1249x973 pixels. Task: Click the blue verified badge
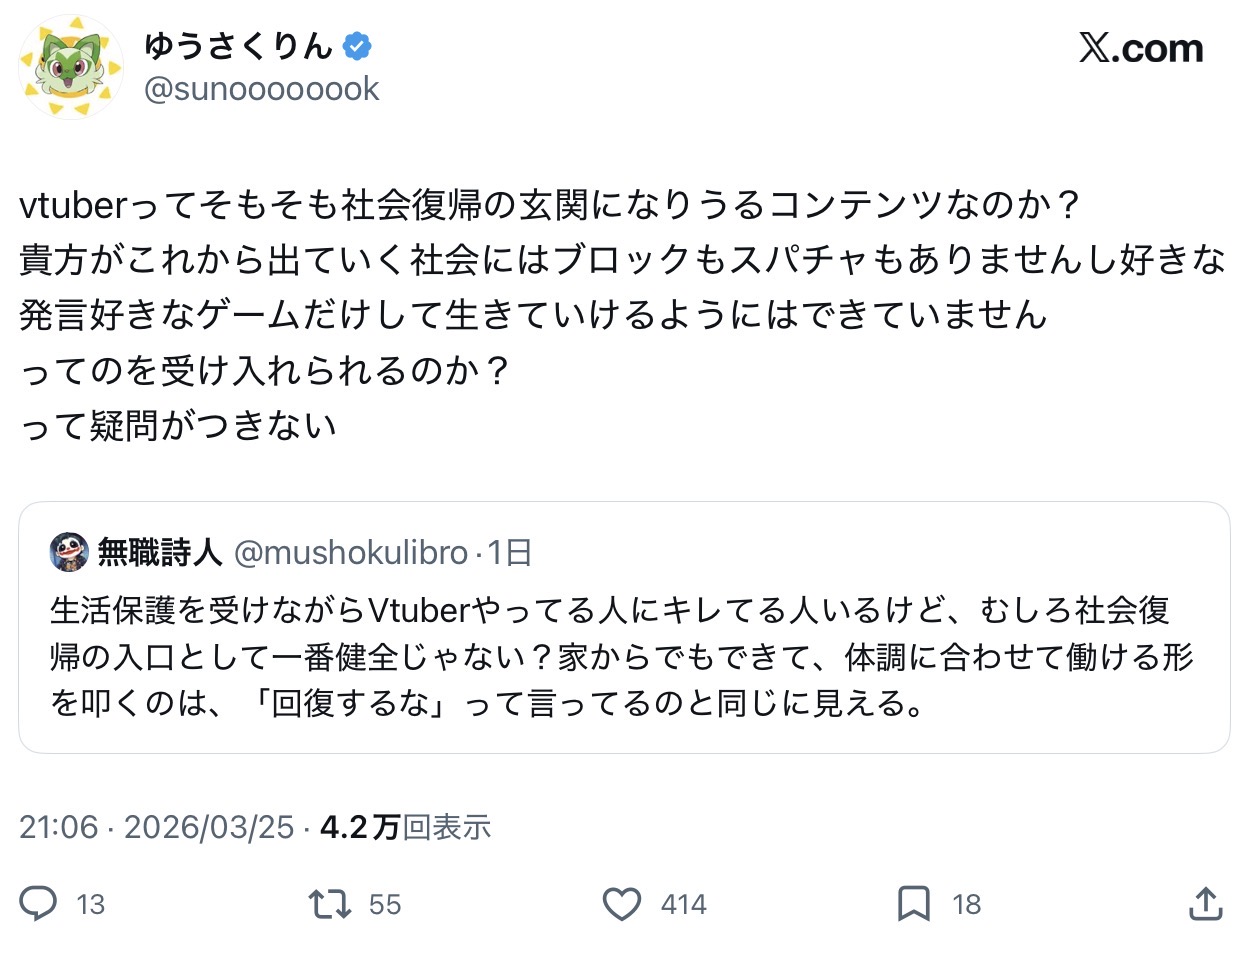[357, 46]
